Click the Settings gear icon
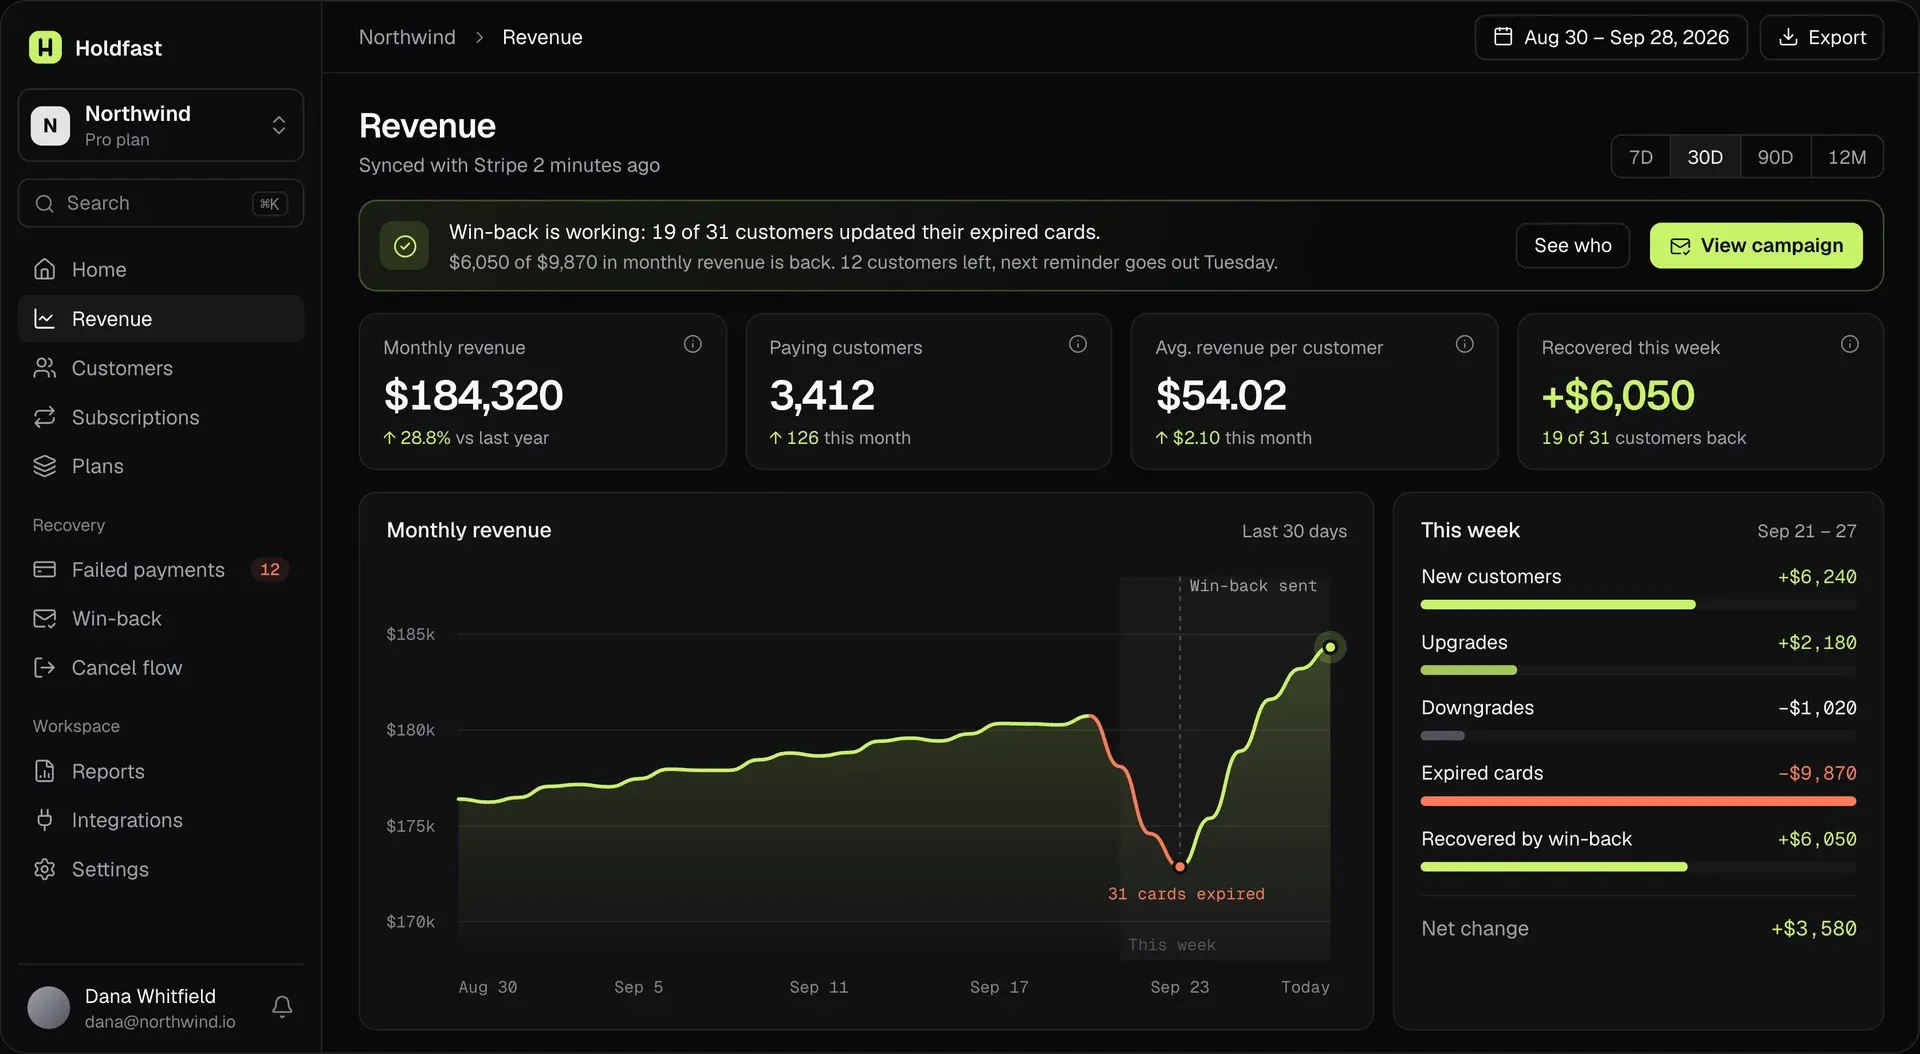Image resolution: width=1920 pixels, height=1054 pixels. (x=44, y=869)
